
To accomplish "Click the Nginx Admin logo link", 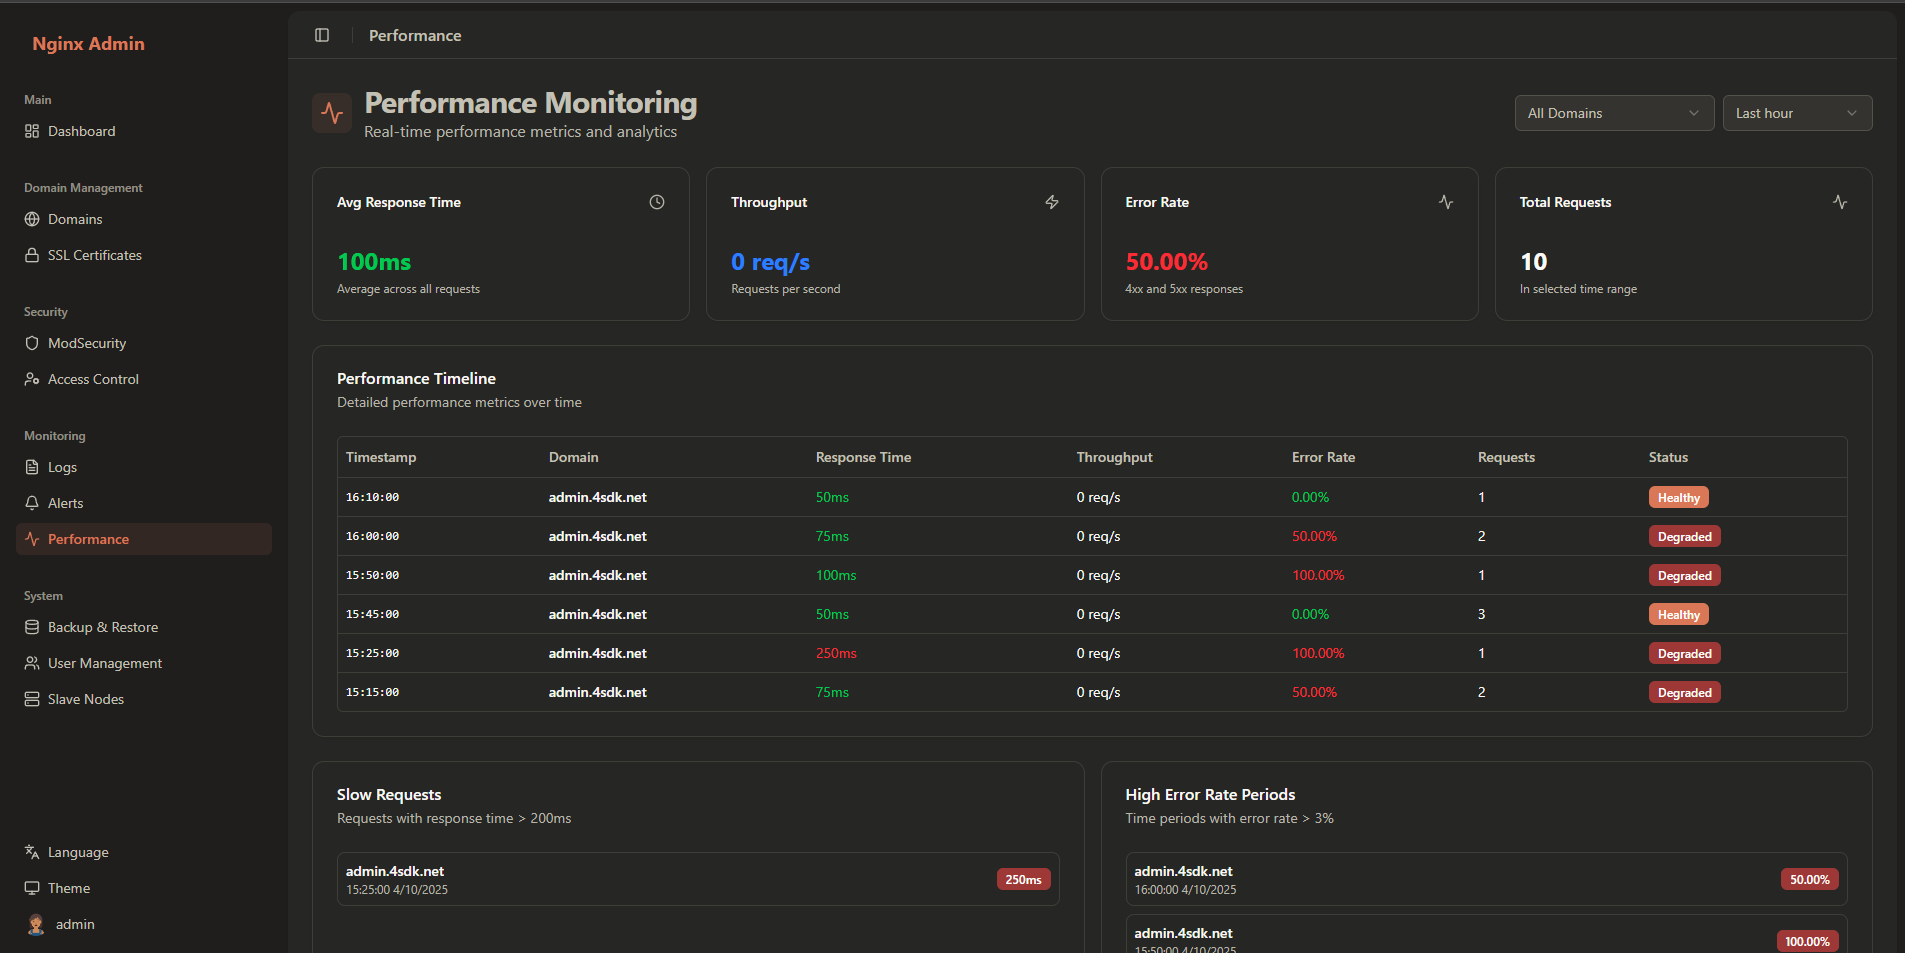I will tap(88, 43).
